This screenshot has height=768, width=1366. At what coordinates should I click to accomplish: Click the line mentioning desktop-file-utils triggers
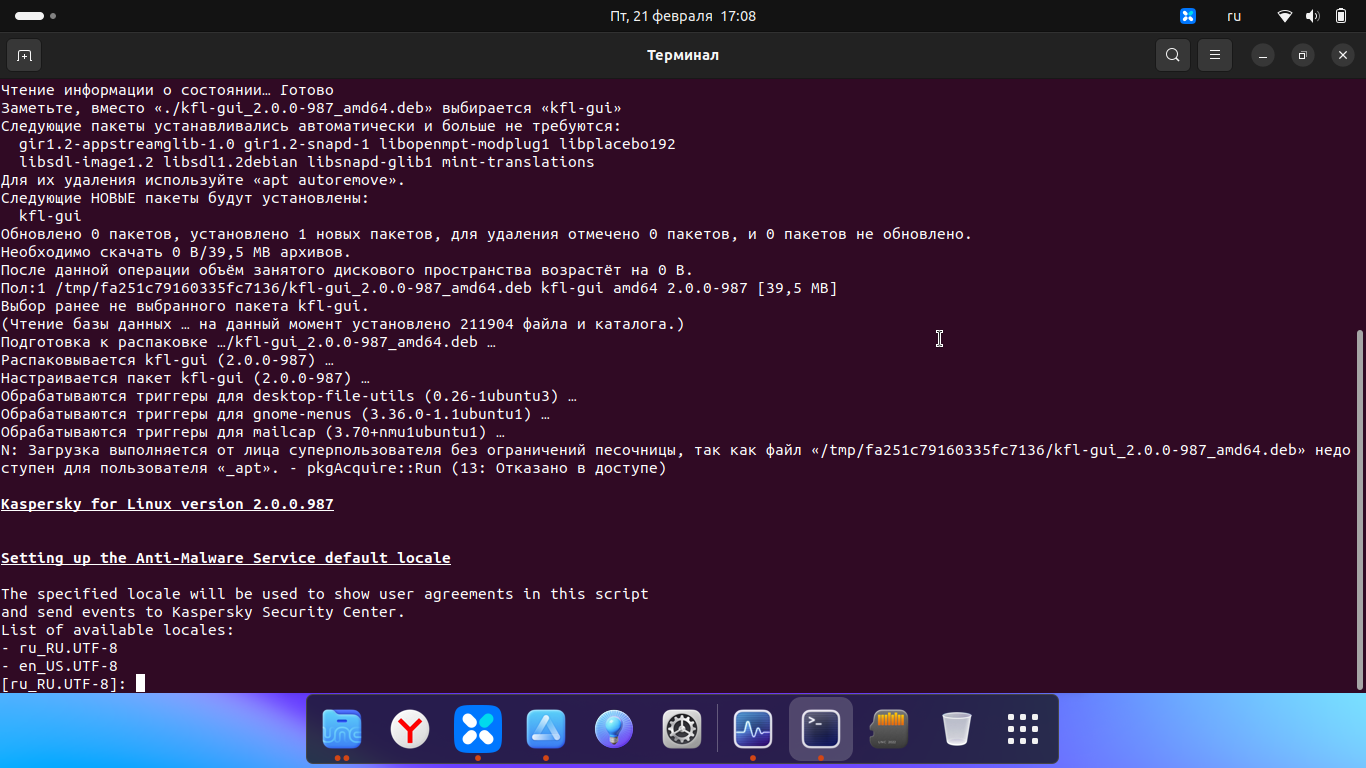(x=289, y=396)
